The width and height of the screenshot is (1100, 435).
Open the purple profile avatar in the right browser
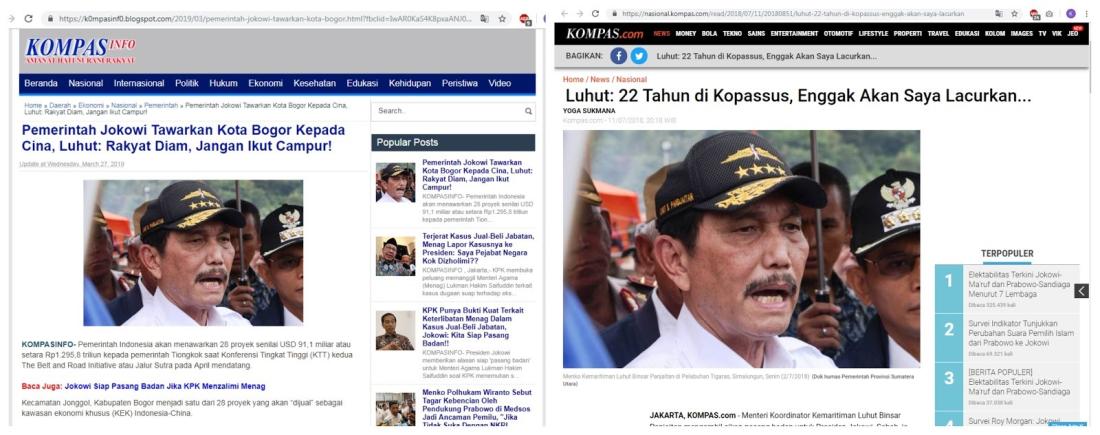click(x=1071, y=13)
